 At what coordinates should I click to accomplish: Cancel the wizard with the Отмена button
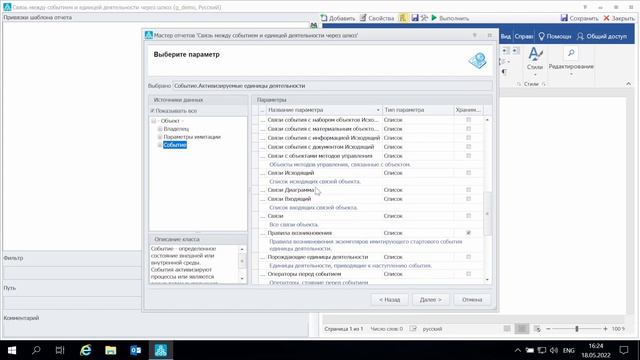click(x=472, y=300)
